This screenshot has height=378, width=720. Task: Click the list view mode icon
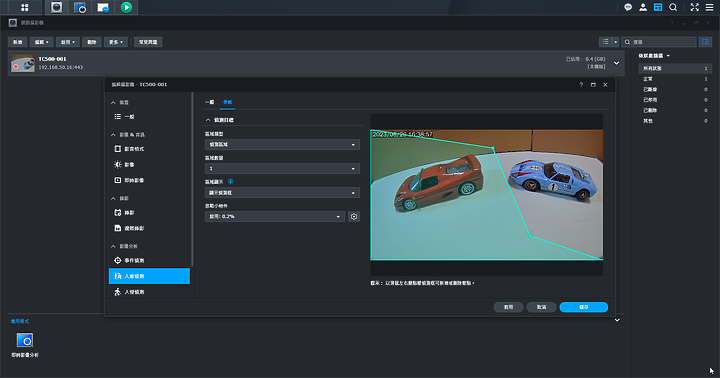(606, 42)
